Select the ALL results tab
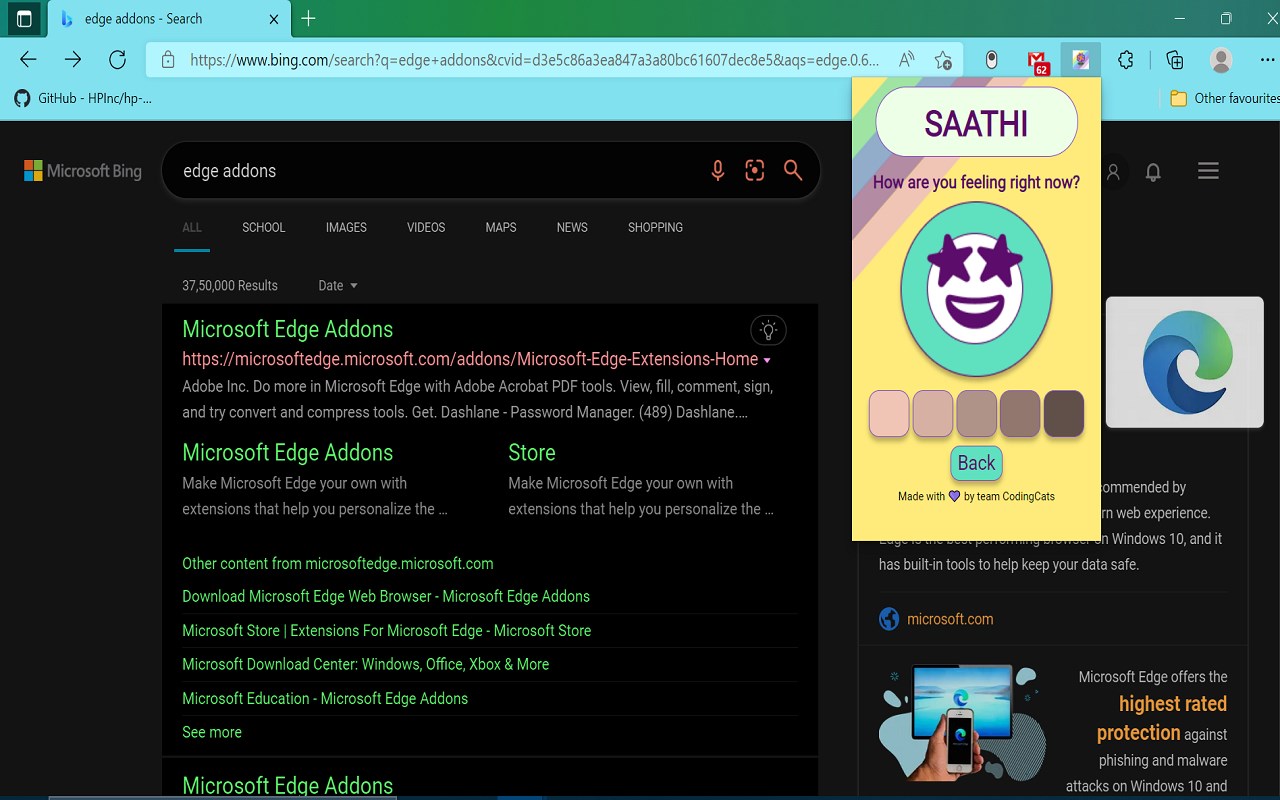This screenshot has height=800, width=1280. click(x=192, y=228)
